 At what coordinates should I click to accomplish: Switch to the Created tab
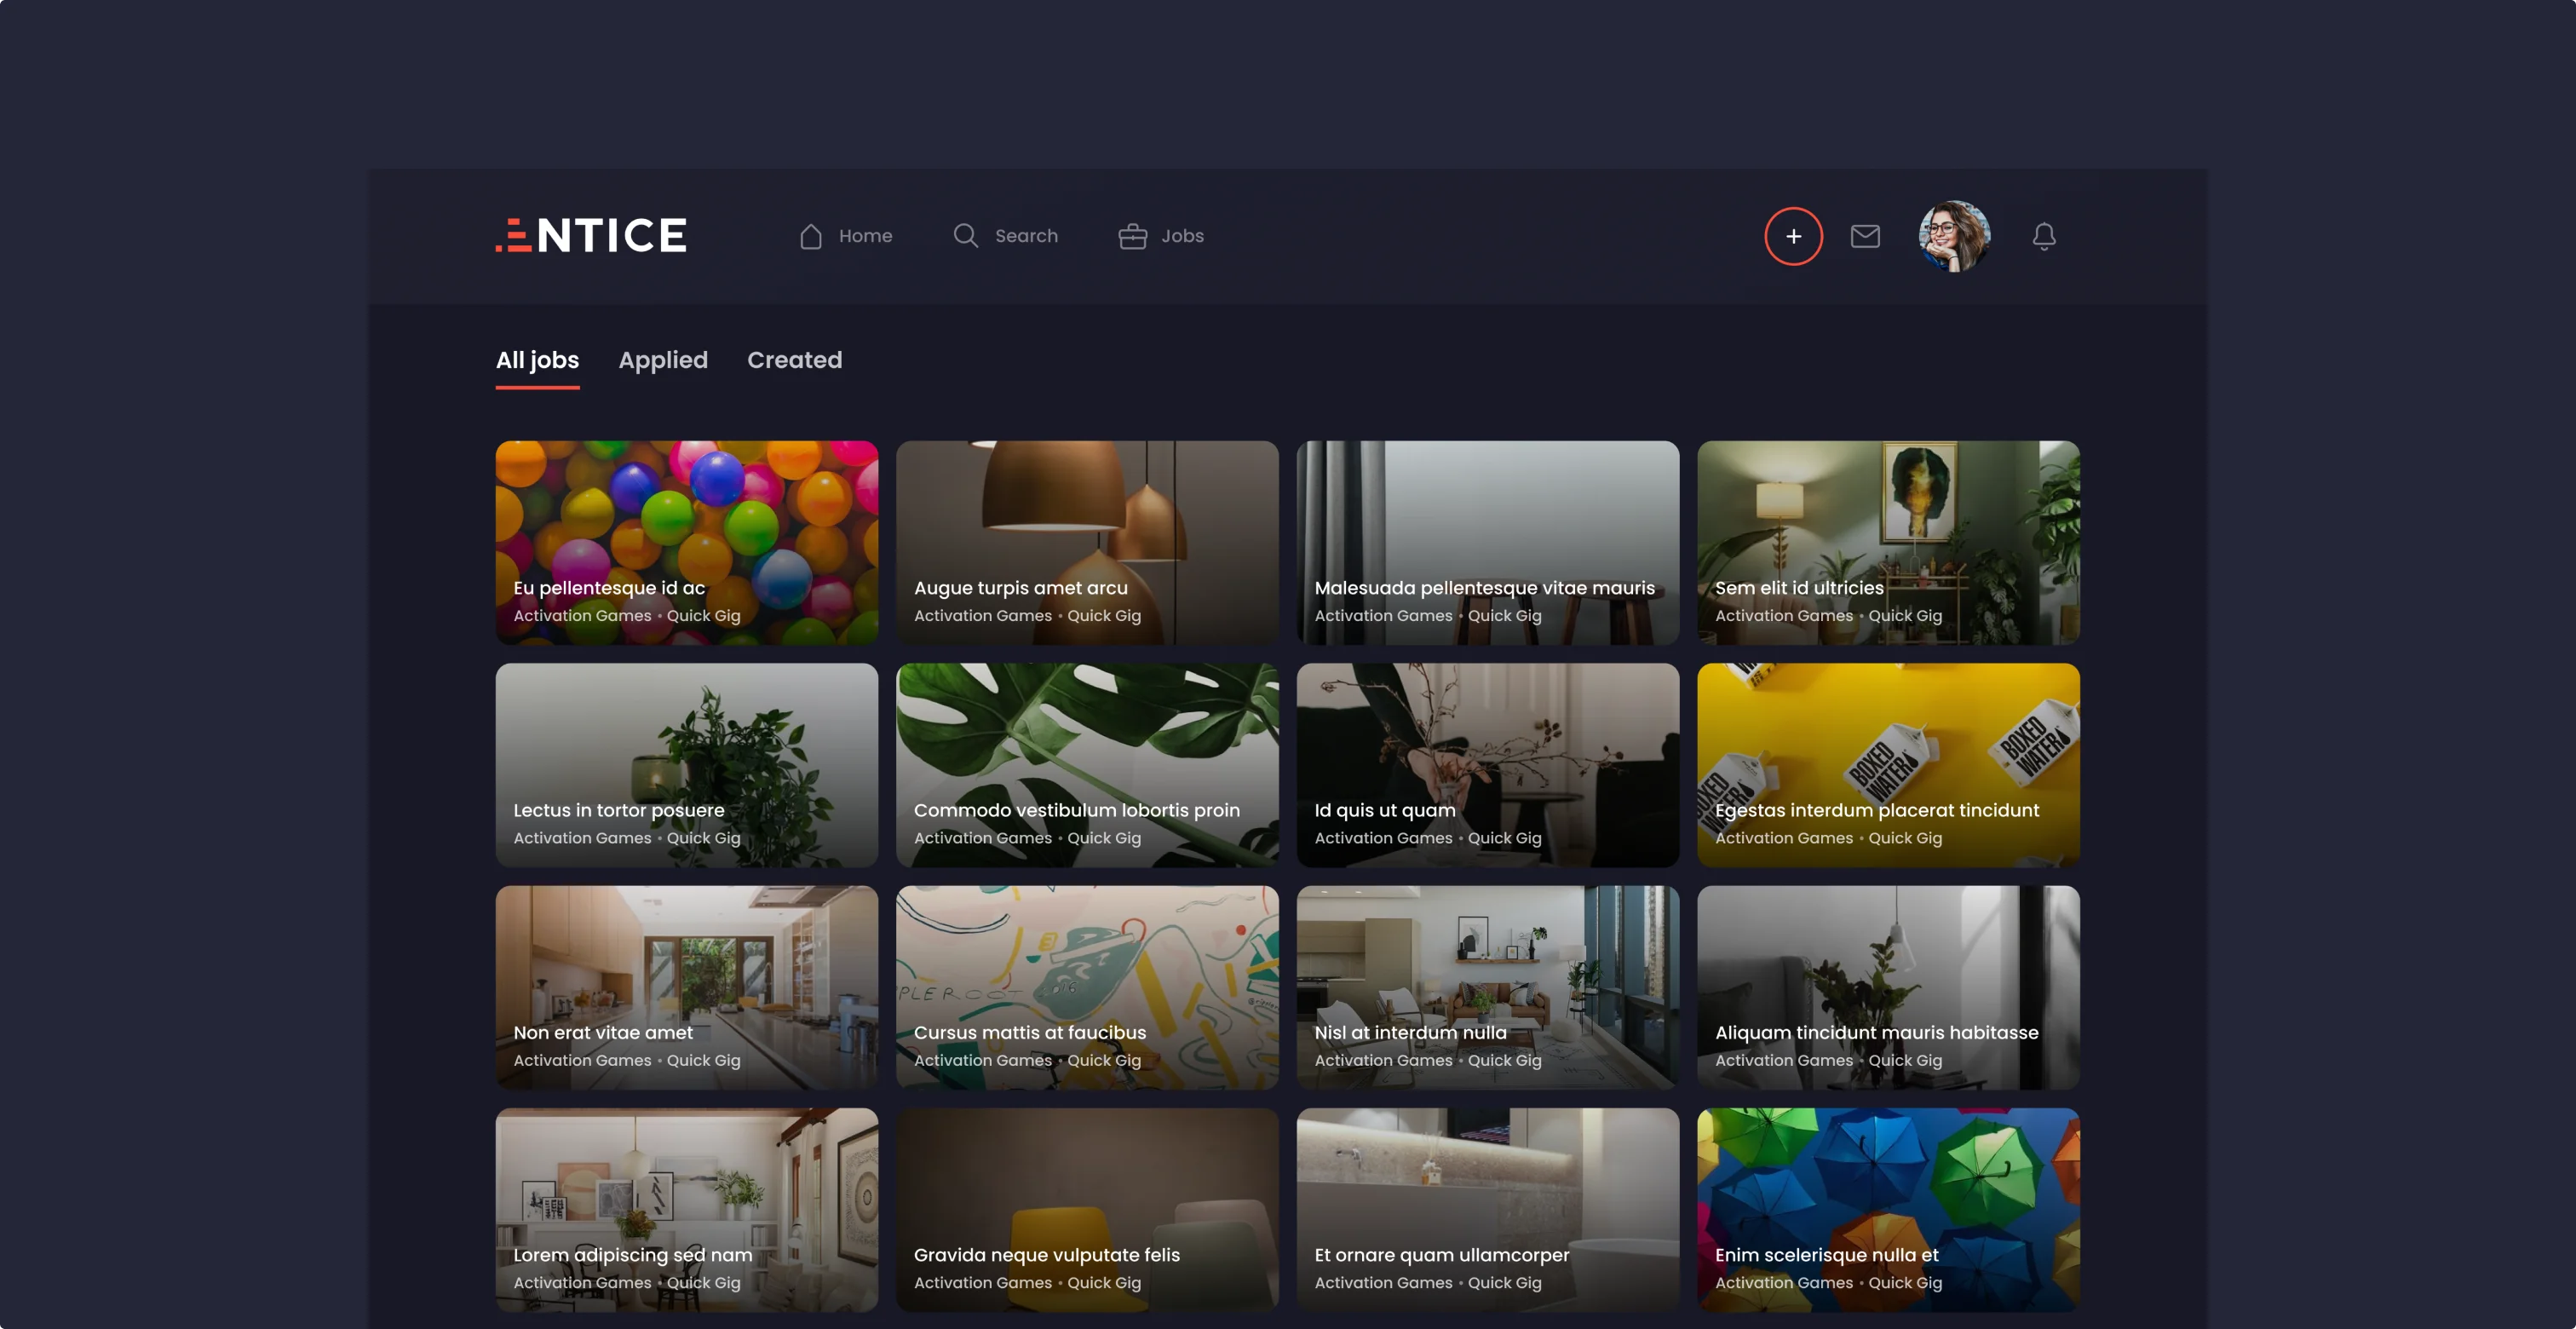(x=794, y=360)
